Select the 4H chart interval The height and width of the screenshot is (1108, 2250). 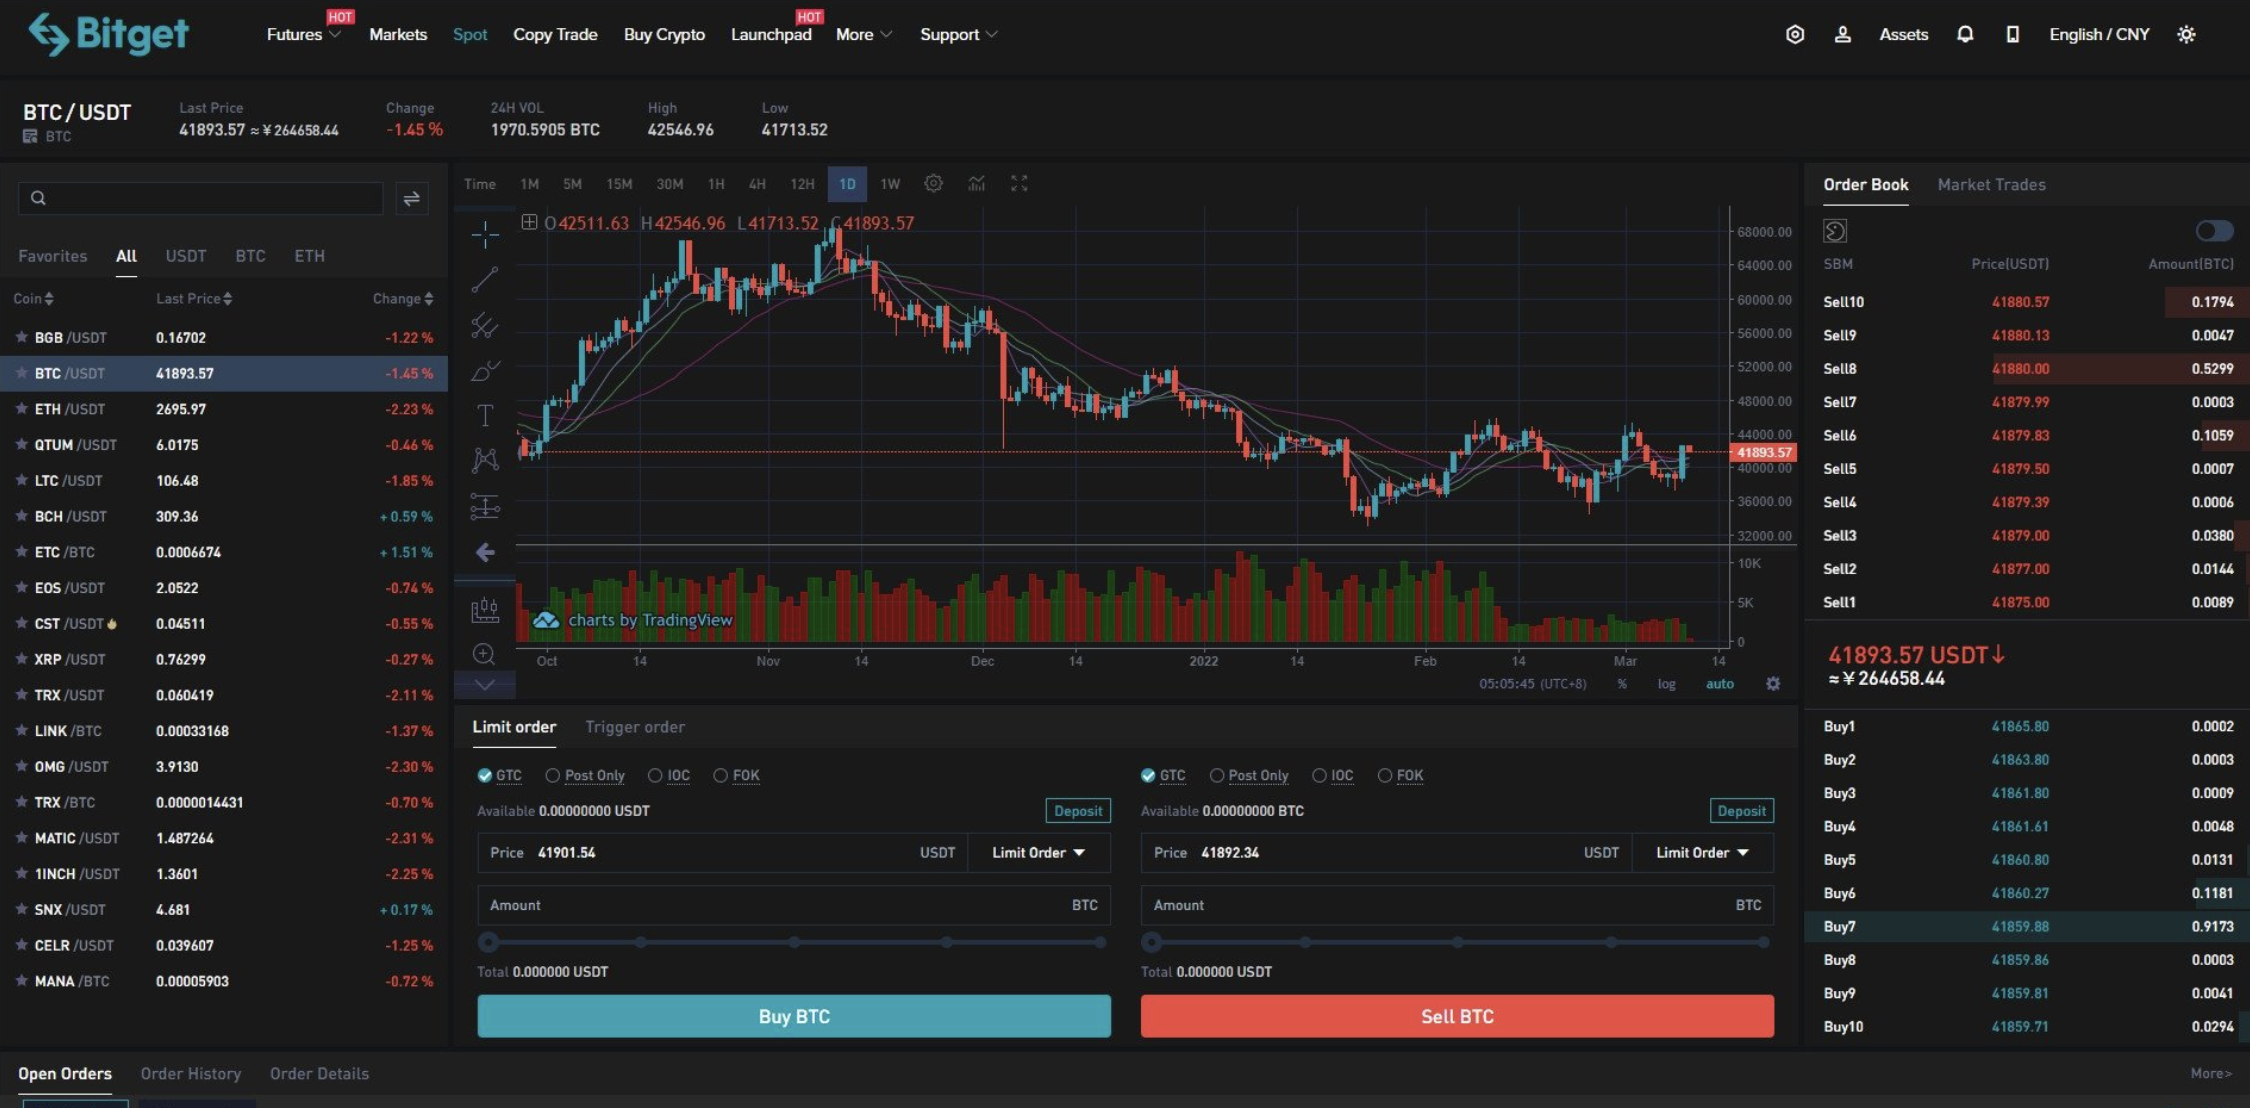757,184
